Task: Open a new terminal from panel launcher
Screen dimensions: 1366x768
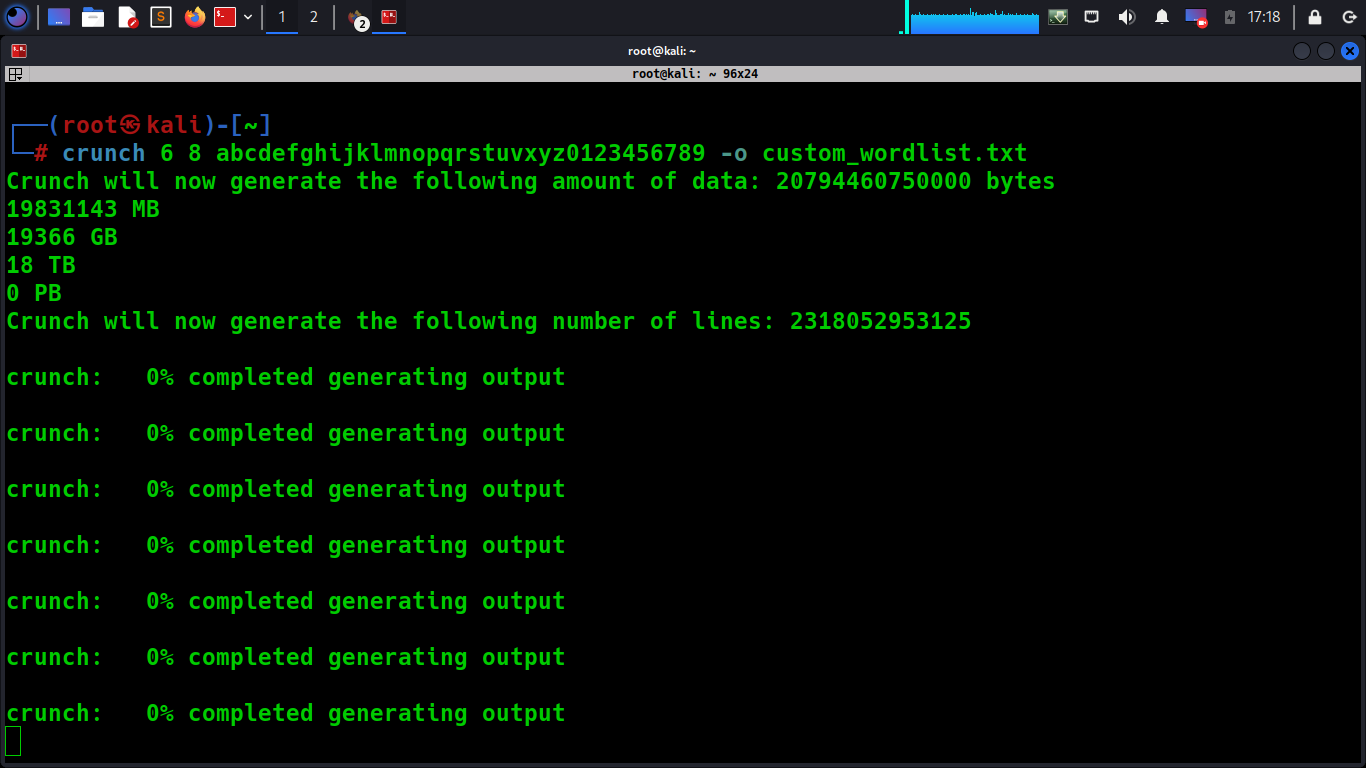Action: [225, 17]
